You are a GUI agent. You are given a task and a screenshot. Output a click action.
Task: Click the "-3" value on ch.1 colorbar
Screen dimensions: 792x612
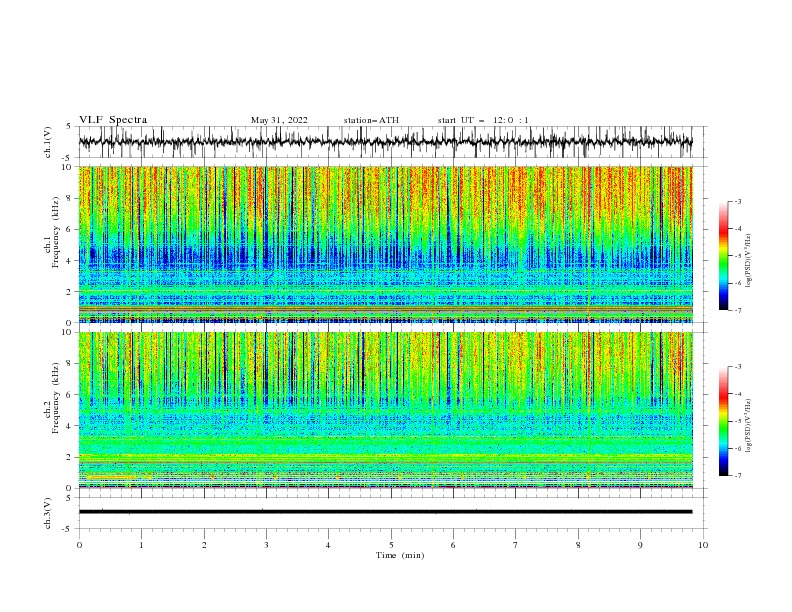pyautogui.click(x=737, y=201)
